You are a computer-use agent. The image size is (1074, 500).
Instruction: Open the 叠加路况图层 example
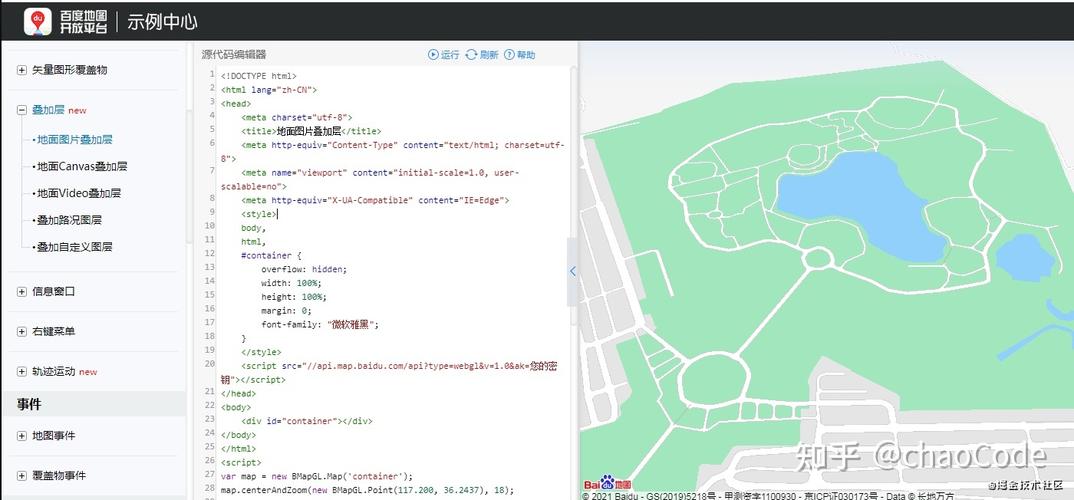[68, 220]
